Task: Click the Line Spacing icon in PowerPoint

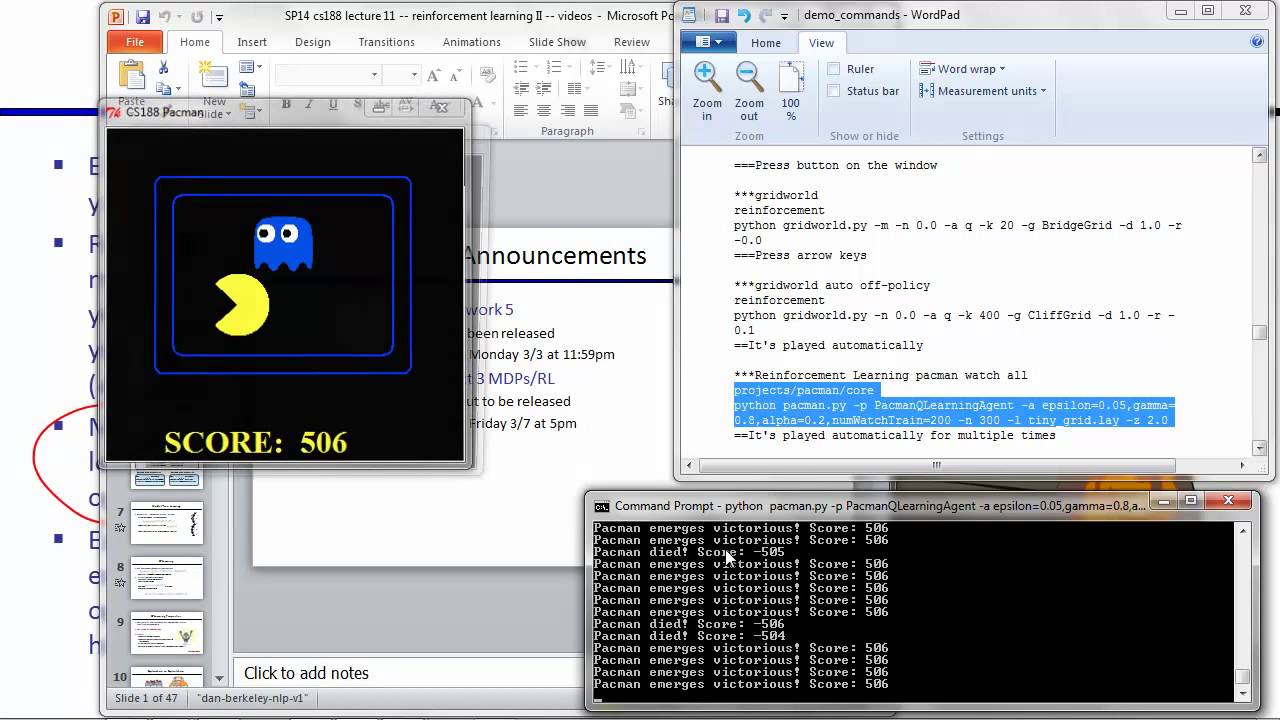Action: coord(599,67)
